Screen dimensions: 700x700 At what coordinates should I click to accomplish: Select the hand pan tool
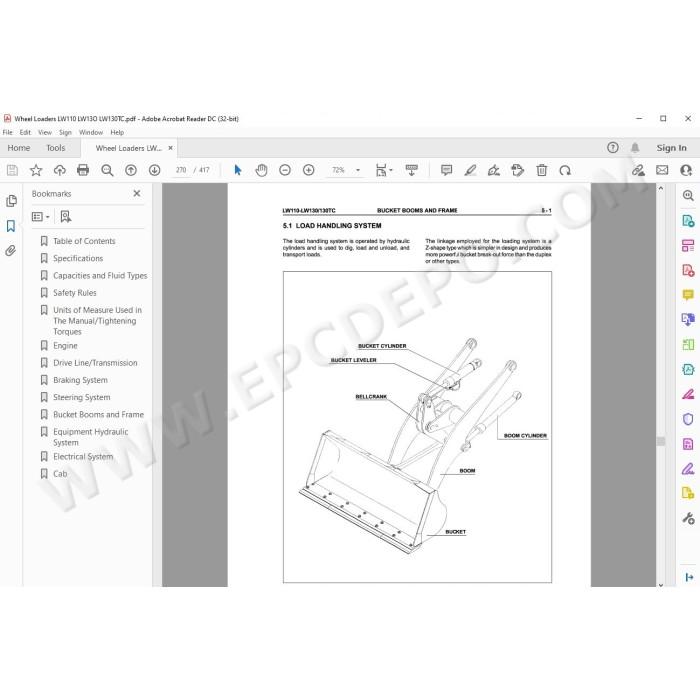point(261,170)
